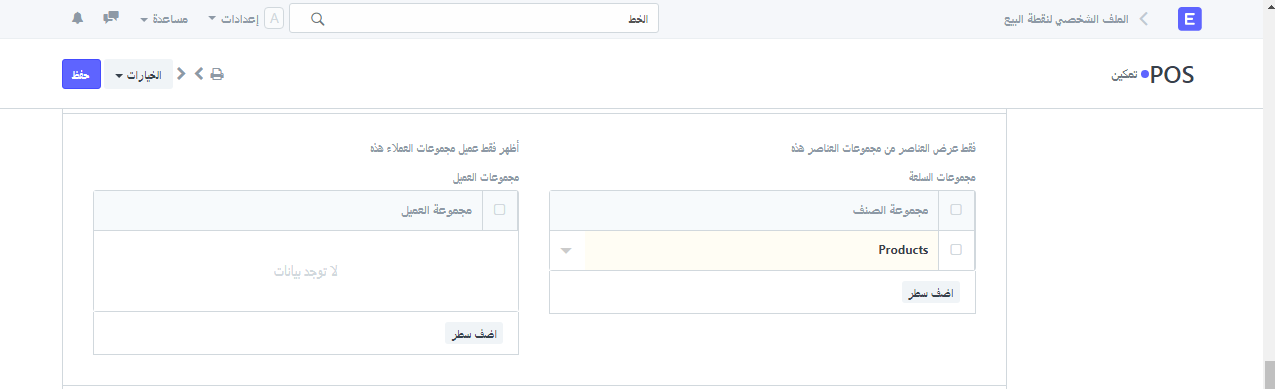Go to previous document with left arrow
1275x389 pixels.
tap(182, 74)
